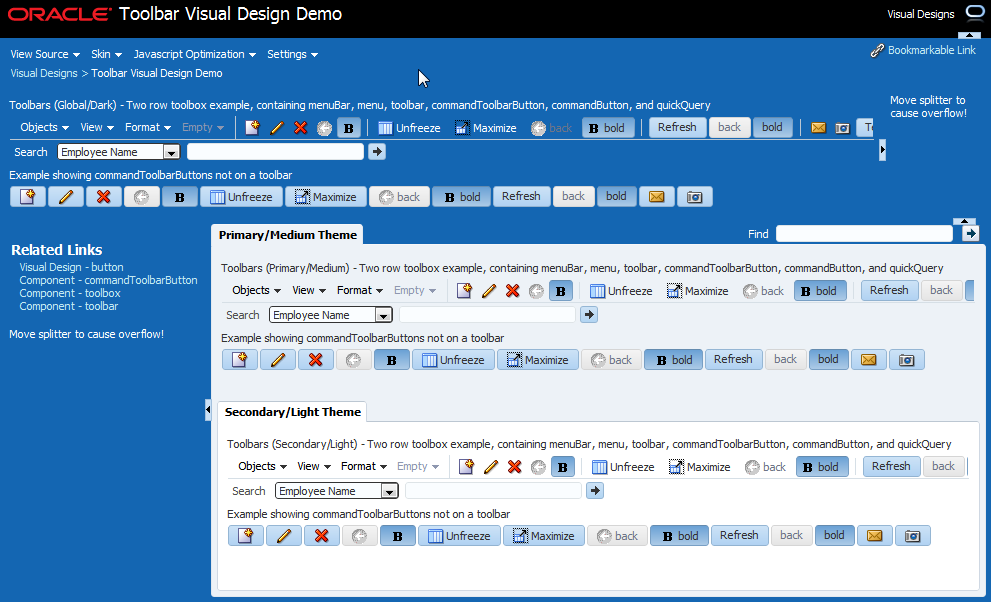
Task: Click Refresh in Primary/Medium non-toolbar row
Action: coord(733,359)
